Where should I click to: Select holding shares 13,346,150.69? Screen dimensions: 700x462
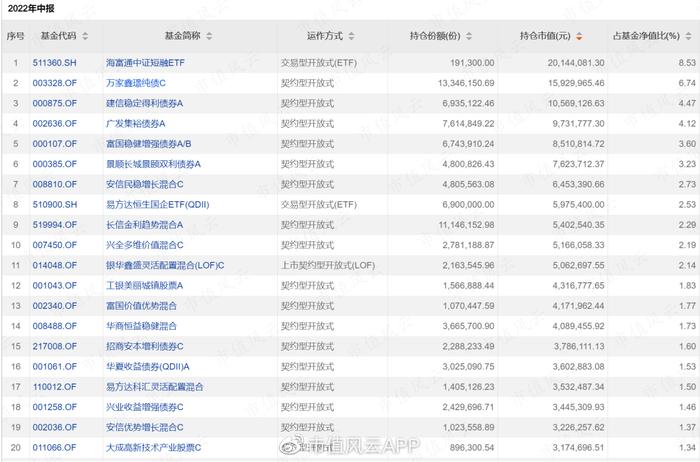[466, 83]
